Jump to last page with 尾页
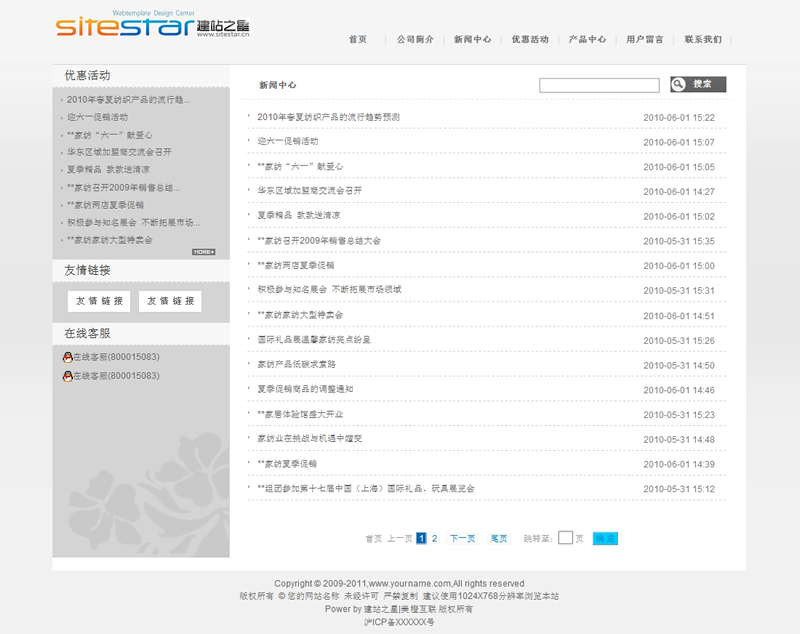 coord(498,538)
